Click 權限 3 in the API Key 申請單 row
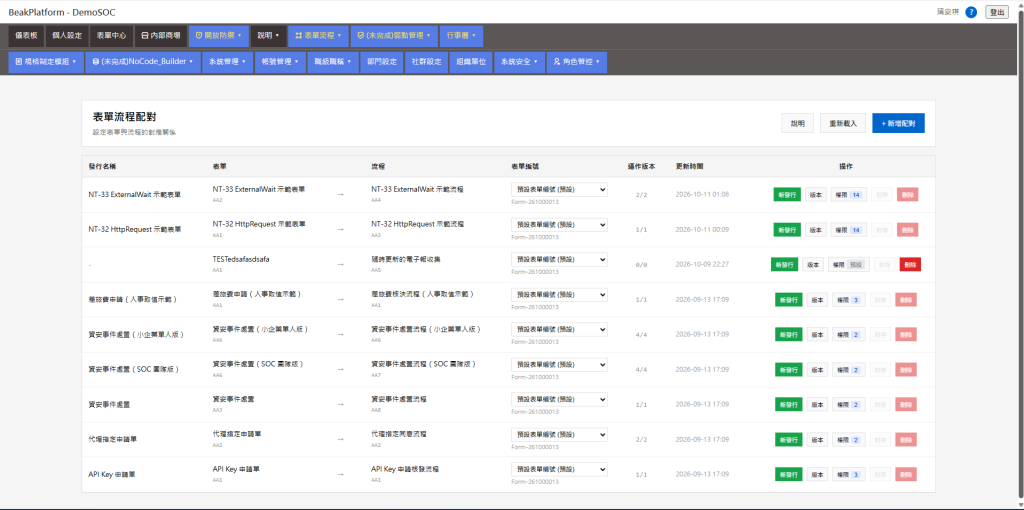The width and height of the screenshot is (1024, 510). click(x=848, y=475)
